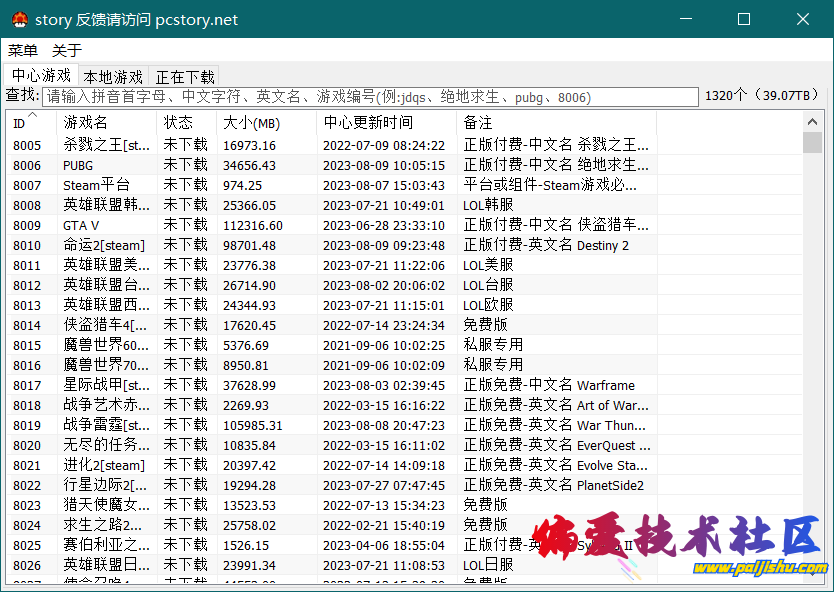
Task: Open the 关于 menu
Action: click(x=67, y=51)
